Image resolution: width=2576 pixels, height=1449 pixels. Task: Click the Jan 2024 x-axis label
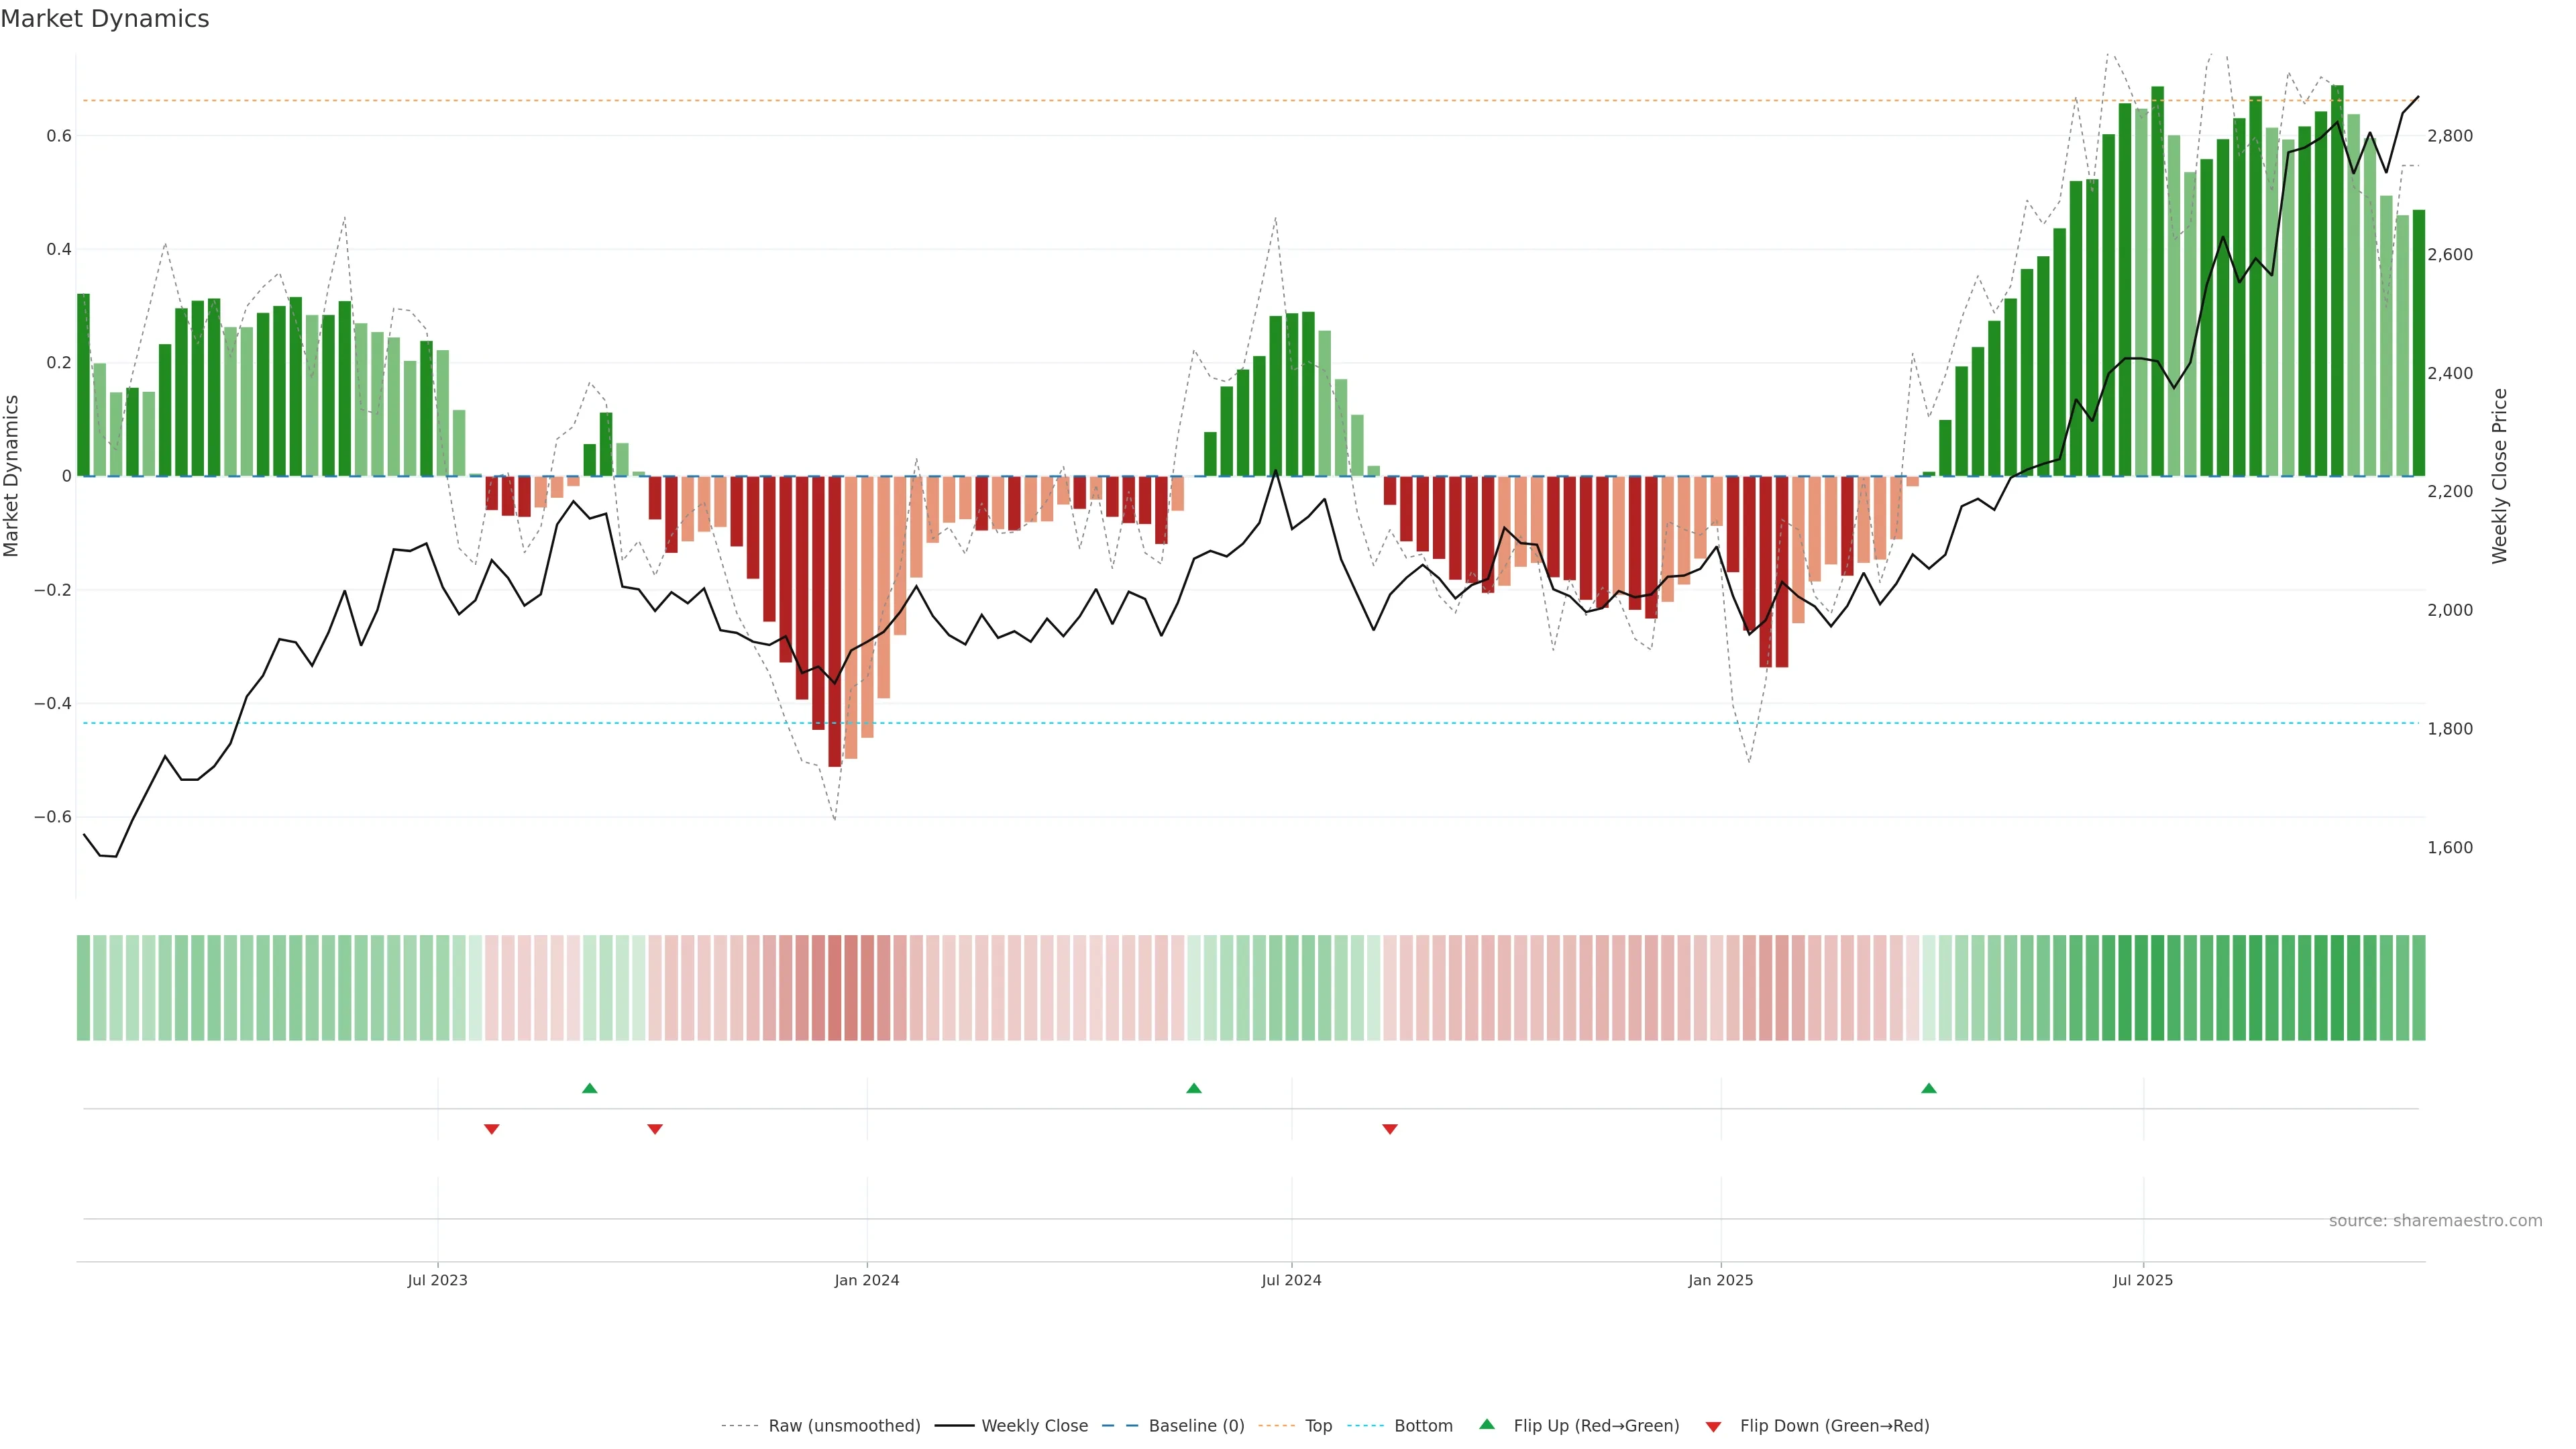point(867,1280)
